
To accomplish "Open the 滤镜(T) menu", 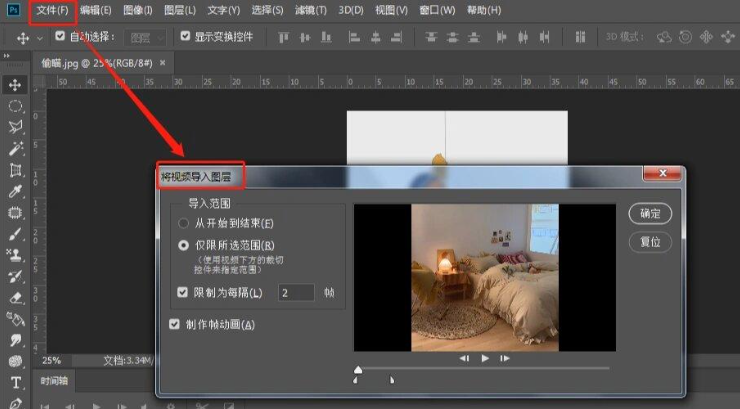I will (x=313, y=10).
